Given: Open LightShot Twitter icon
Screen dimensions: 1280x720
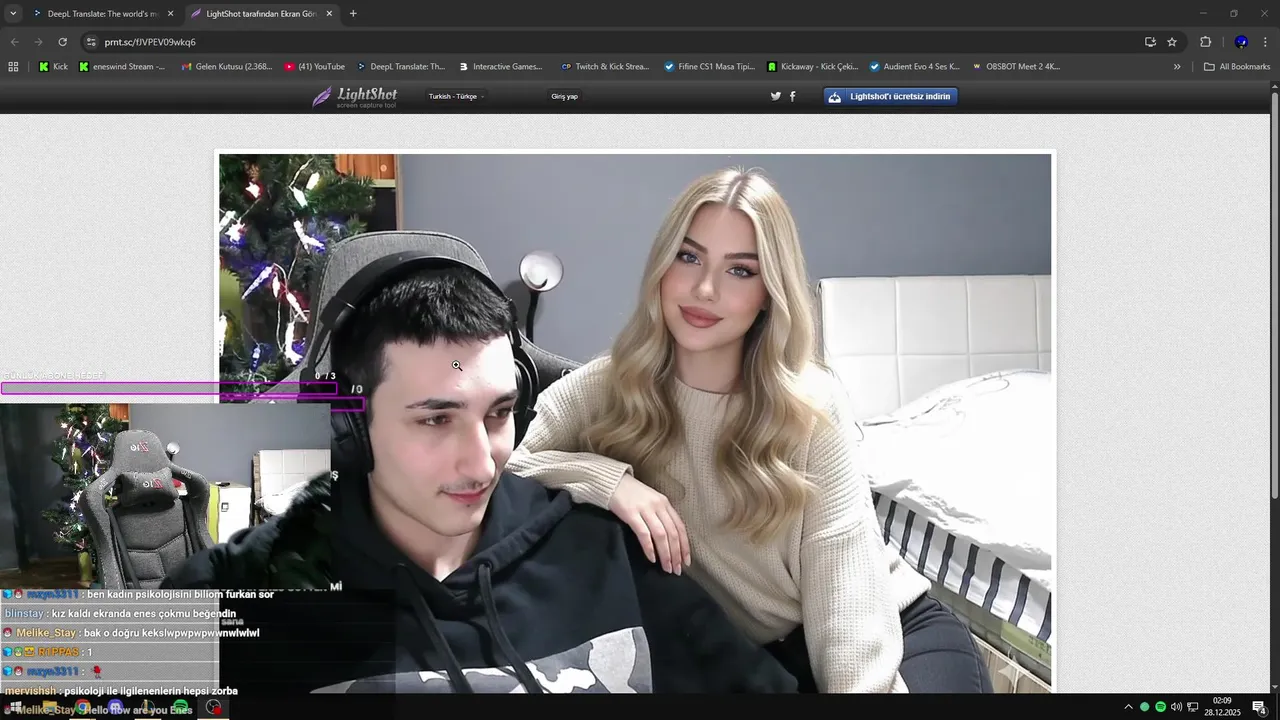Looking at the screenshot, I should tap(775, 97).
